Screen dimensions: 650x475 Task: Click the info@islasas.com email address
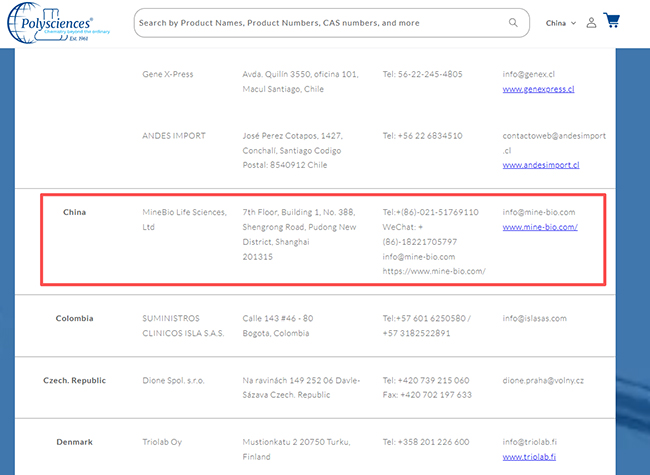[534, 319]
